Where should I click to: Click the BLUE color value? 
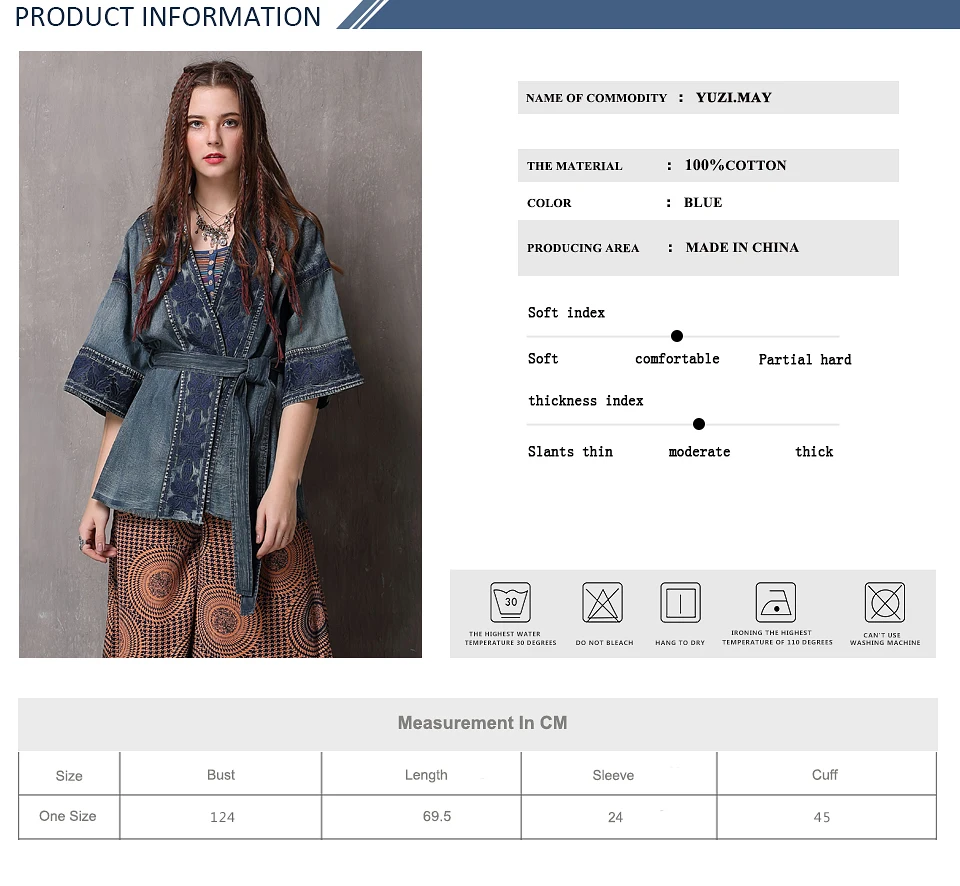pyautogui.click(x=703, y=203)
